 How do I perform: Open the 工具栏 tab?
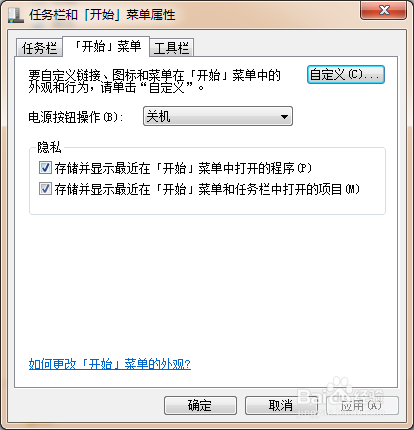coord(171,48)
